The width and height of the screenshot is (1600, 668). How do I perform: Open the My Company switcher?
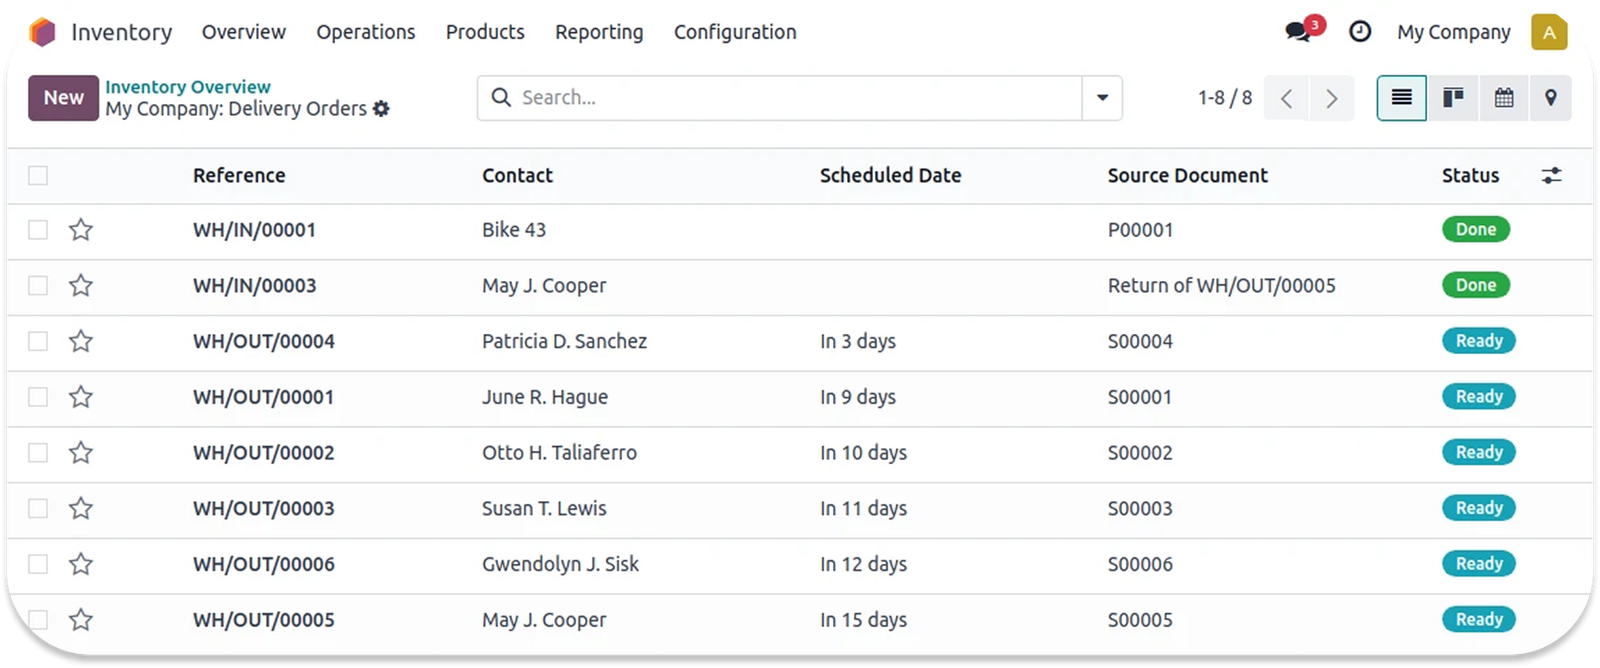(x=1453, y=32)
